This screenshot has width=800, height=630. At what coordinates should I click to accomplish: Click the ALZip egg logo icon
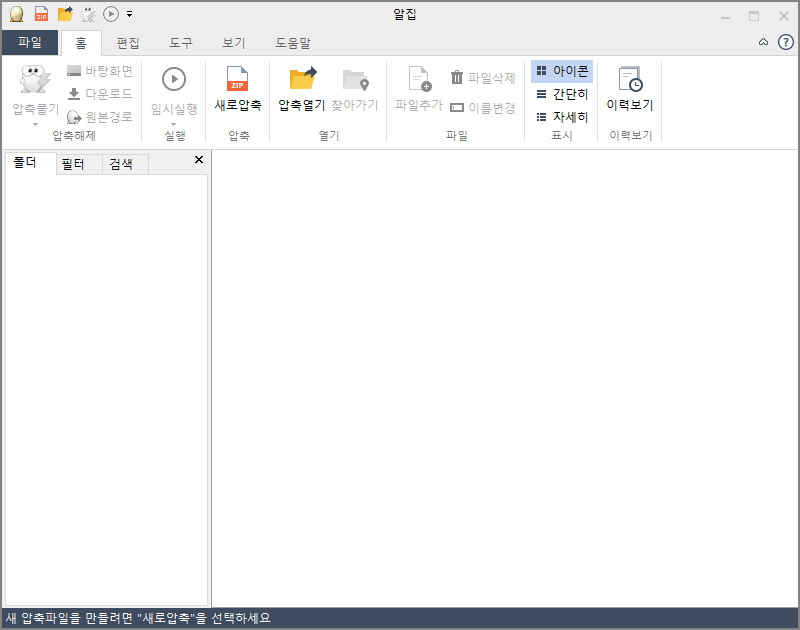[17, 14]
